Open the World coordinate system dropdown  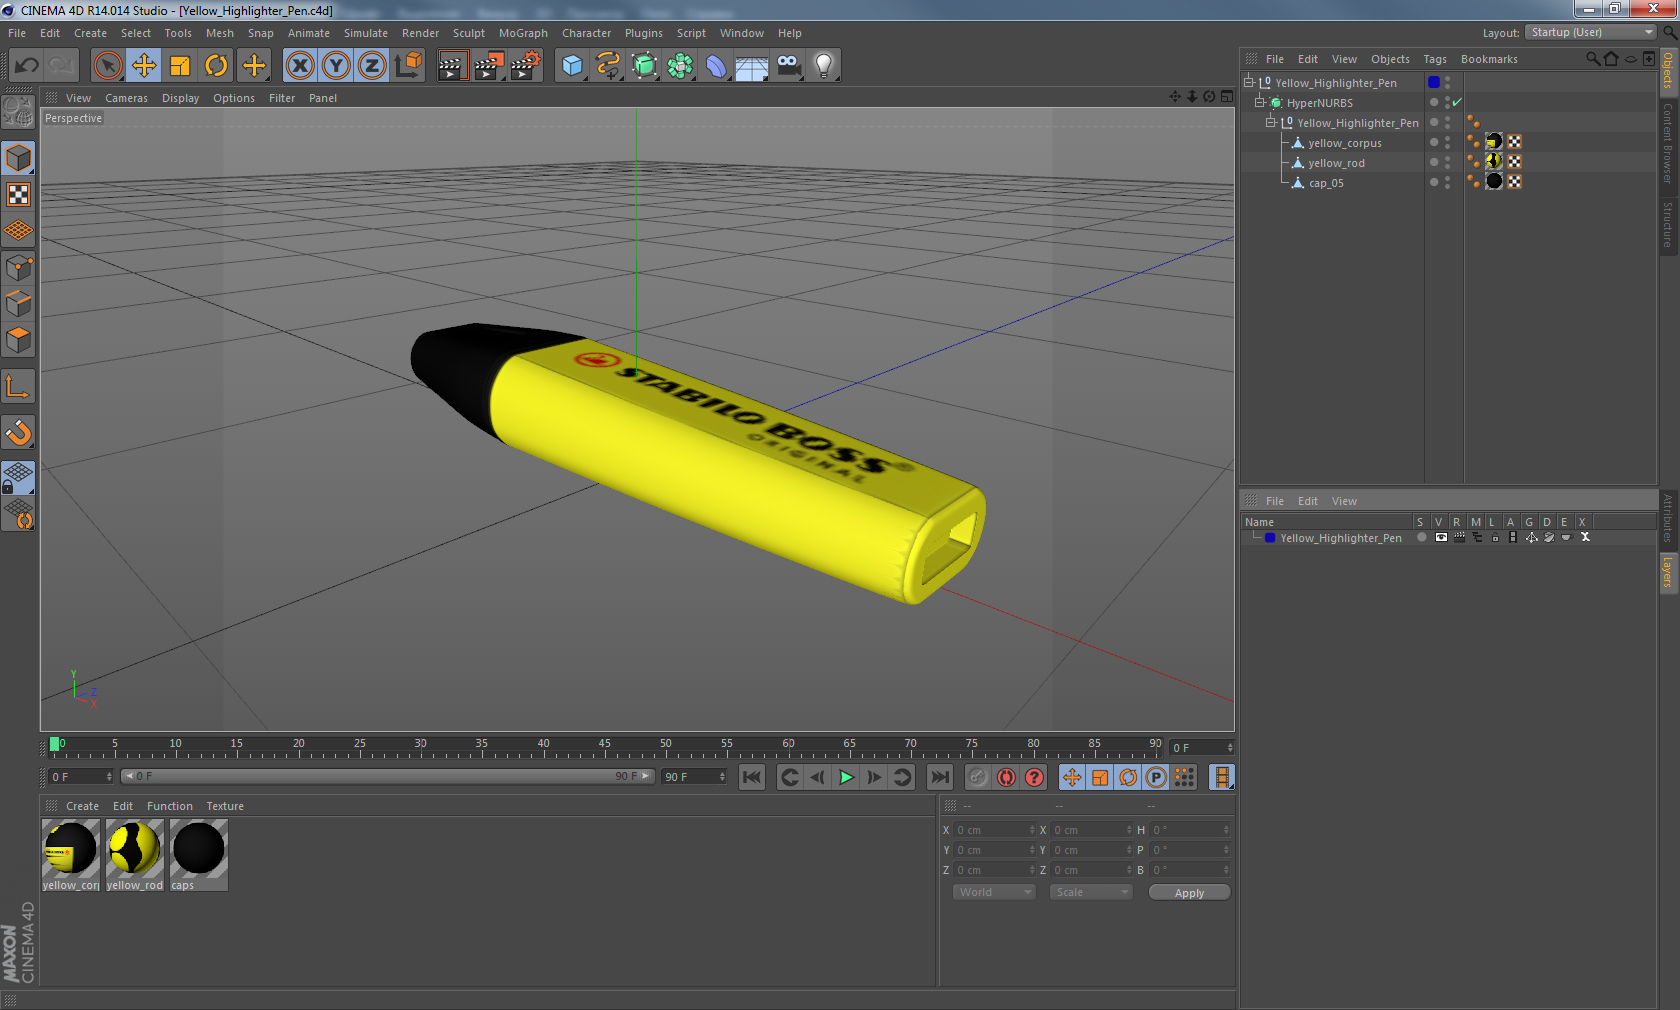(993, 892)
